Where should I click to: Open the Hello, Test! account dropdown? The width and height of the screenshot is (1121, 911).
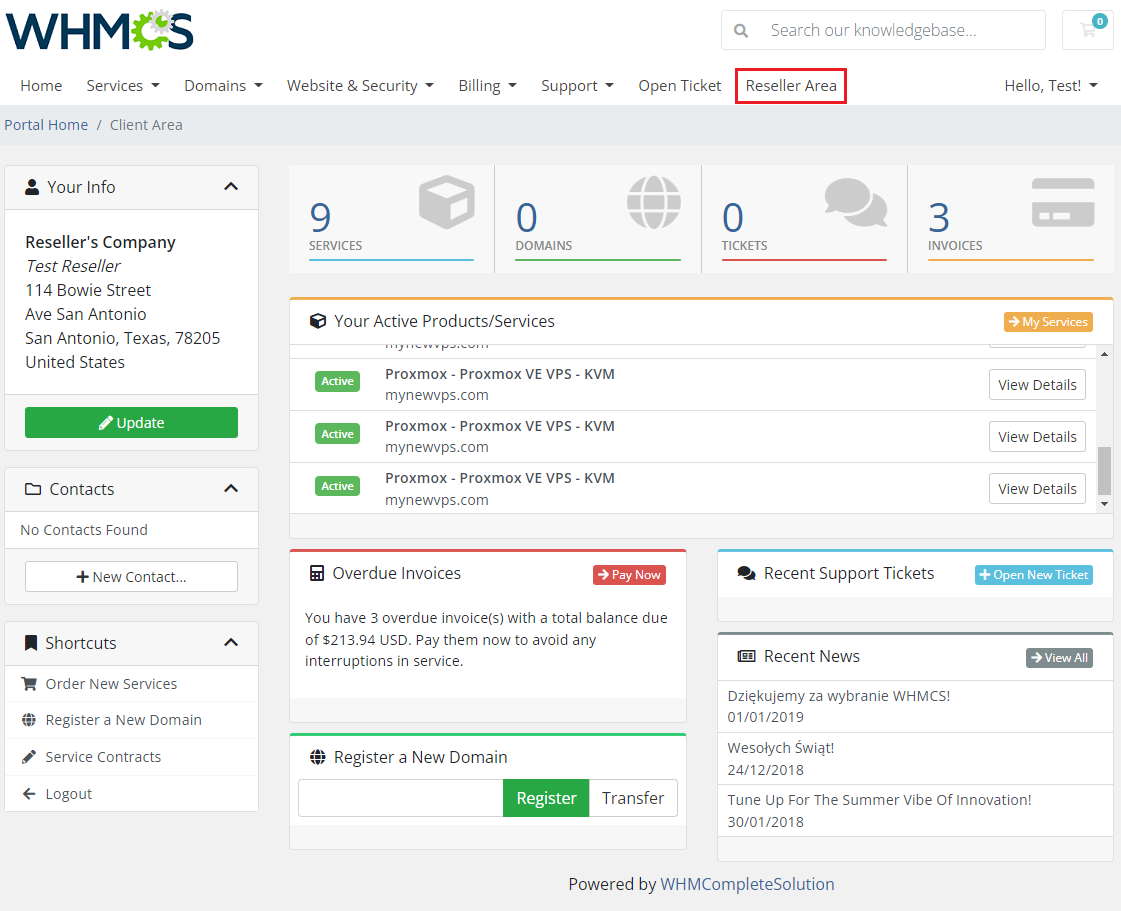(1051, 86)
